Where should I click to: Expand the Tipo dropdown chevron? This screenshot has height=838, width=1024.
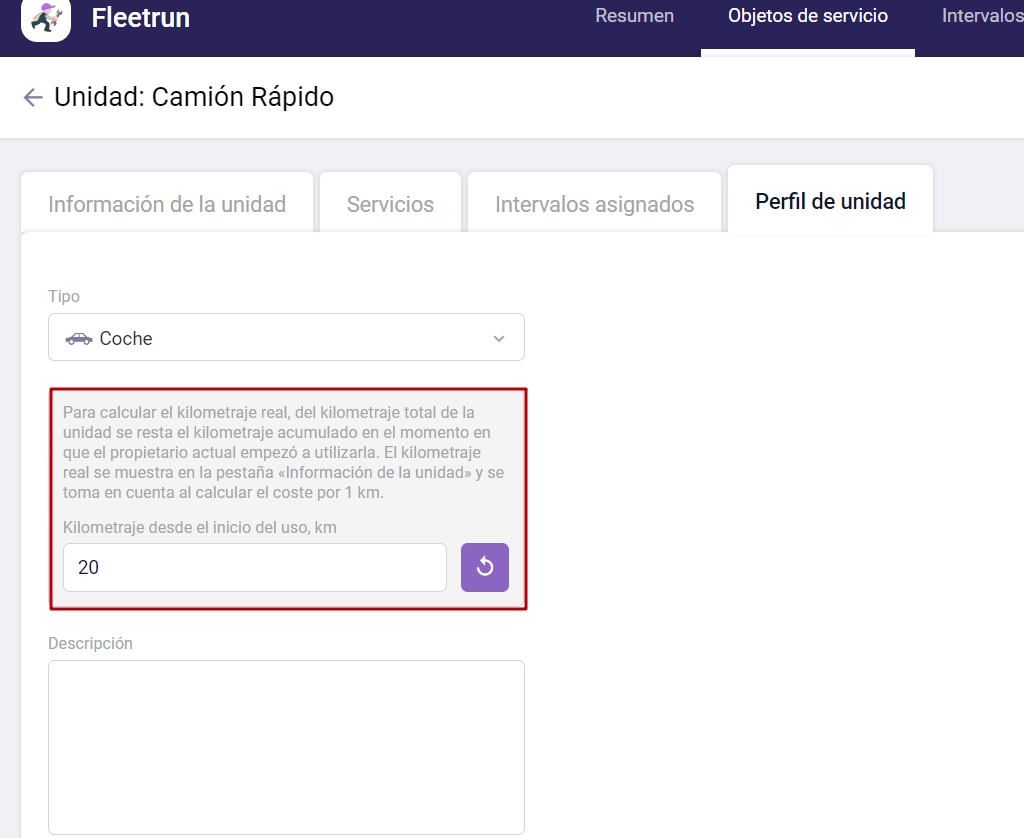[x=499, y=339]
